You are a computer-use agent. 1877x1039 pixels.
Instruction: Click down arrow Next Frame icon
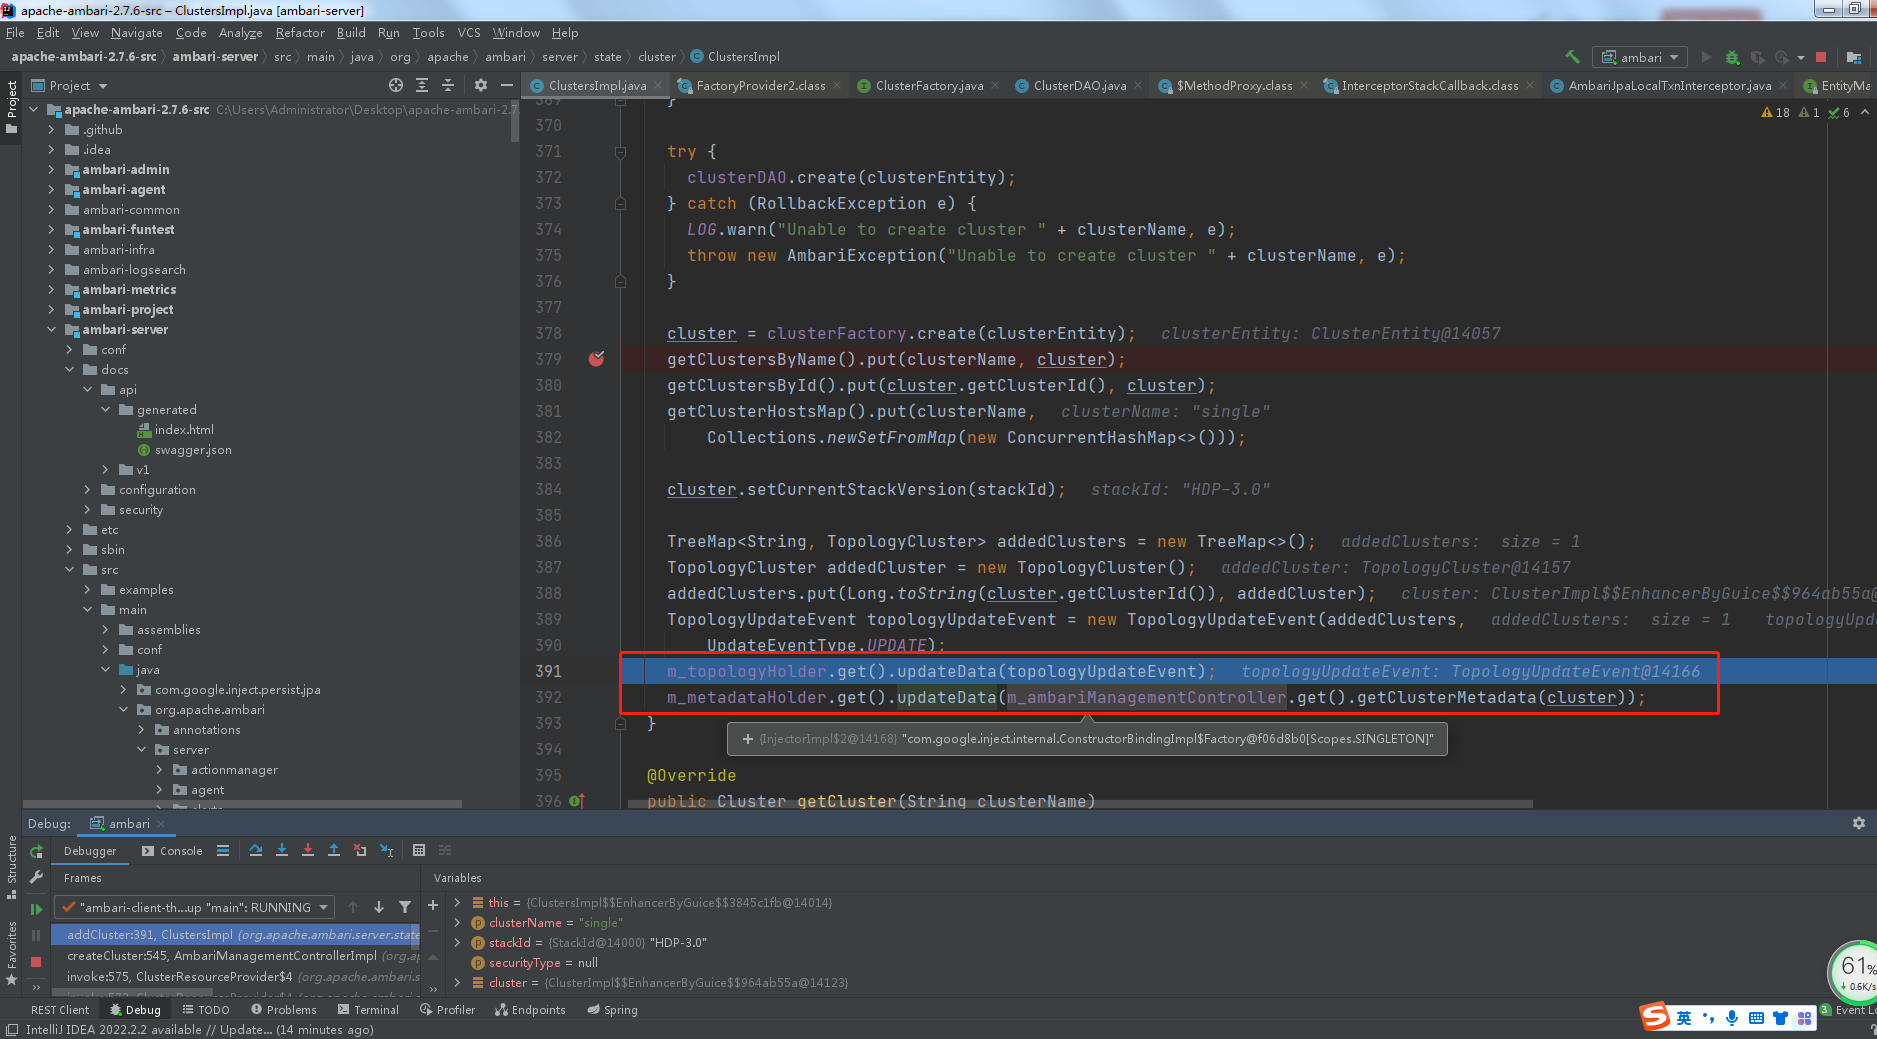click(x=379, y=907)
